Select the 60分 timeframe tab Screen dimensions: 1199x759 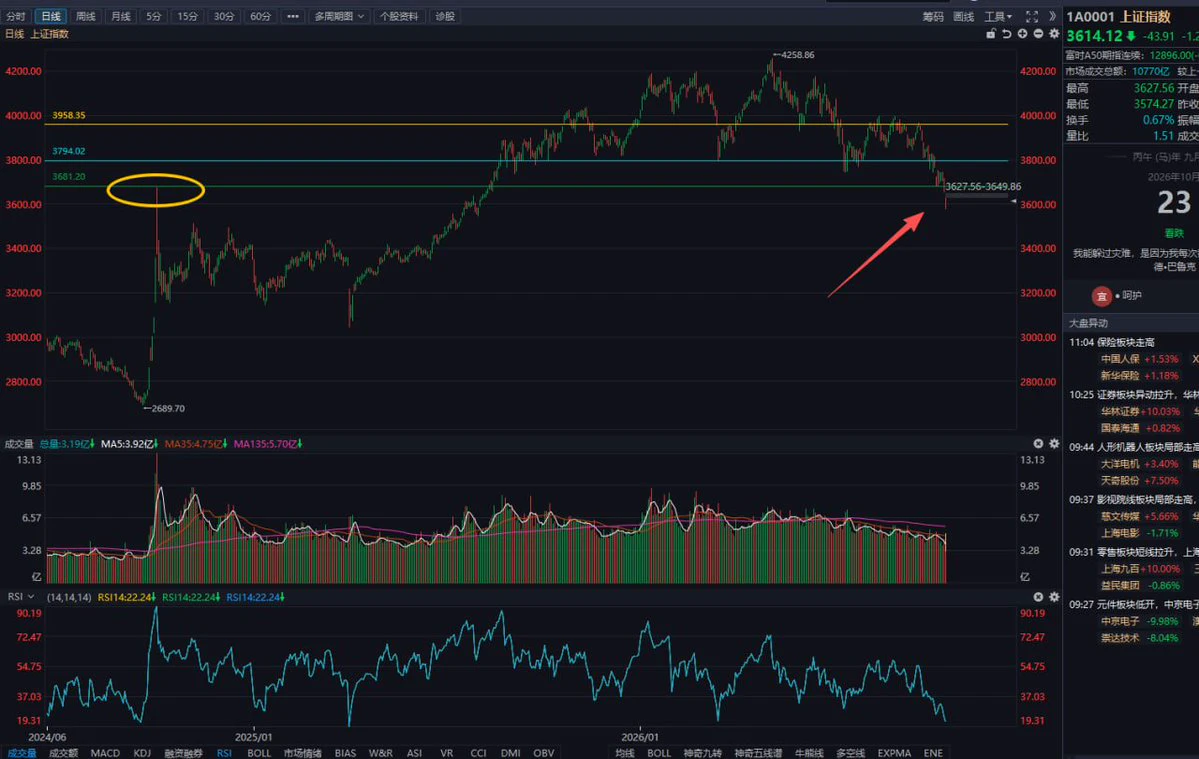260,16
